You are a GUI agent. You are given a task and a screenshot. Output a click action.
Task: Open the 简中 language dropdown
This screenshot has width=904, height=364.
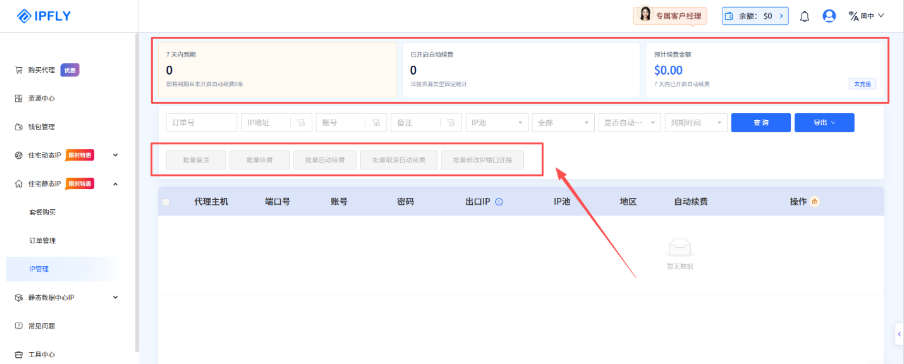pos(866,16)
